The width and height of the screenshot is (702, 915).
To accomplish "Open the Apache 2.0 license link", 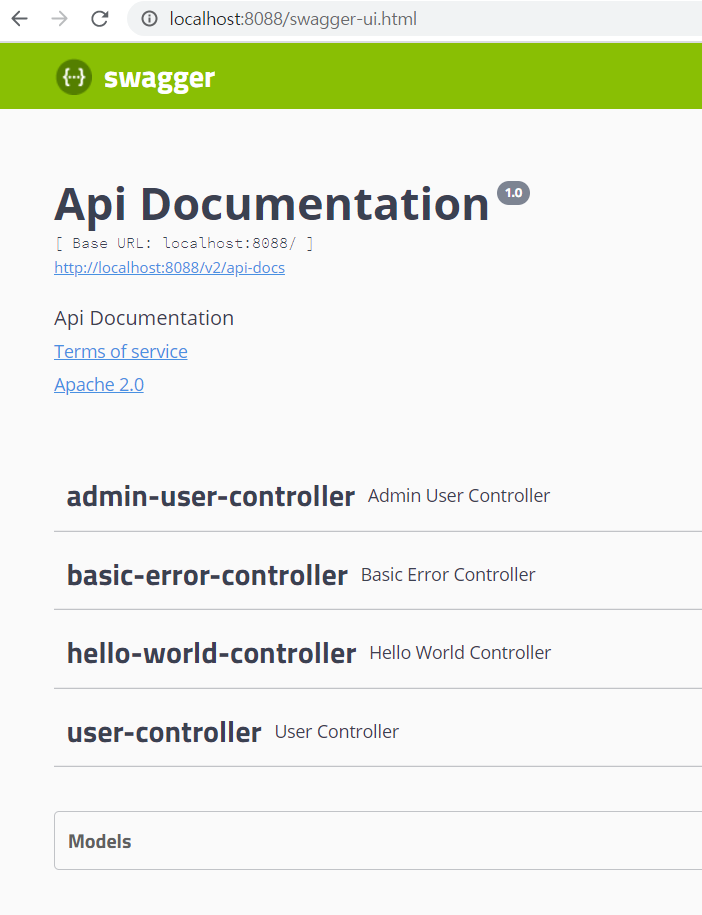I will click(x=99, y=385).
